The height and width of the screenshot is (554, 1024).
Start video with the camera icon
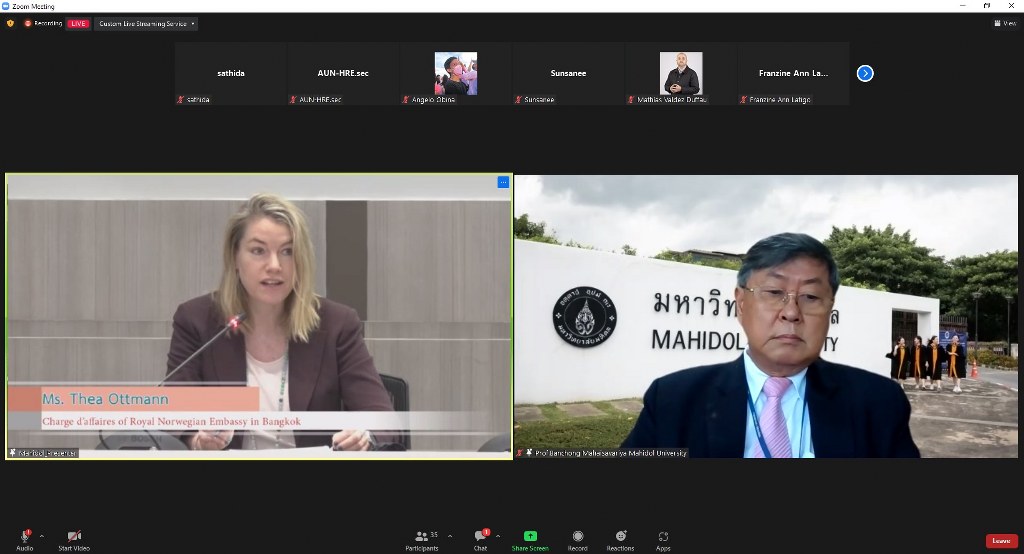pyautogui.click(x=73, y=537)
